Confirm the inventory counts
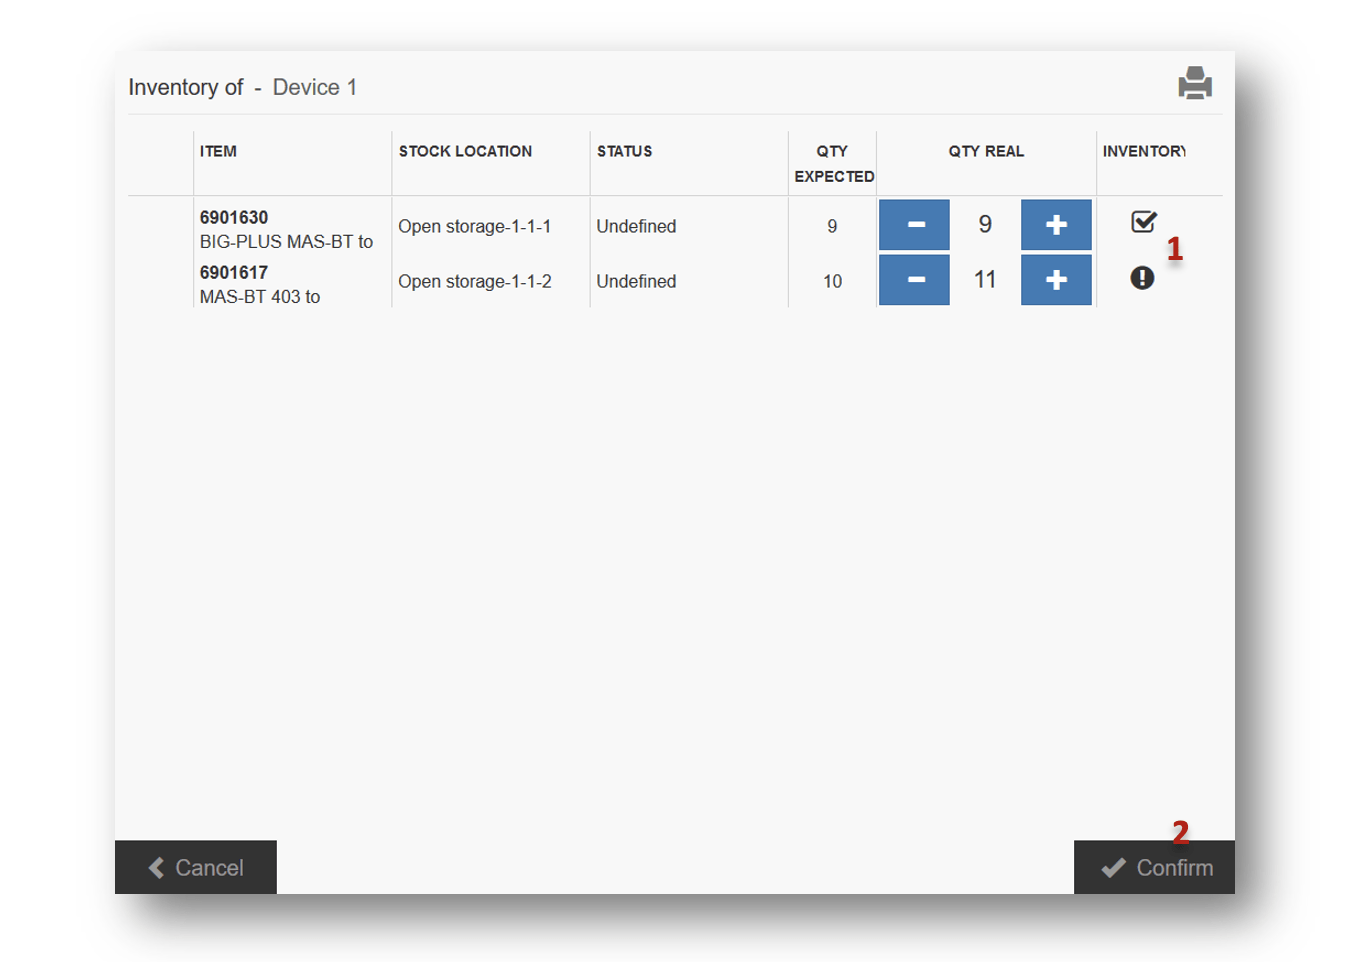The image size is (1352, 962). (1155, 867)
